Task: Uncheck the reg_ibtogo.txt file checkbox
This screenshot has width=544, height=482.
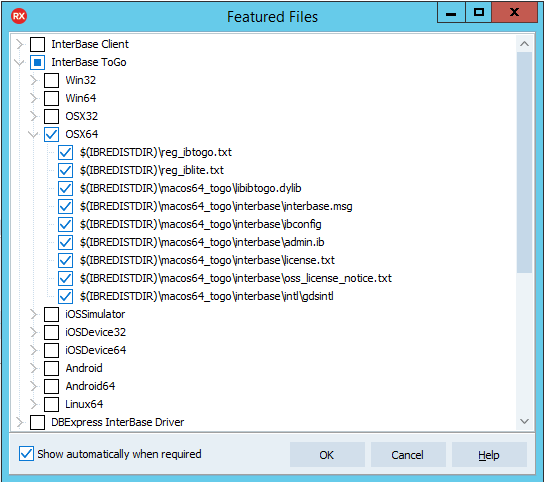Action: click(66, 152)
